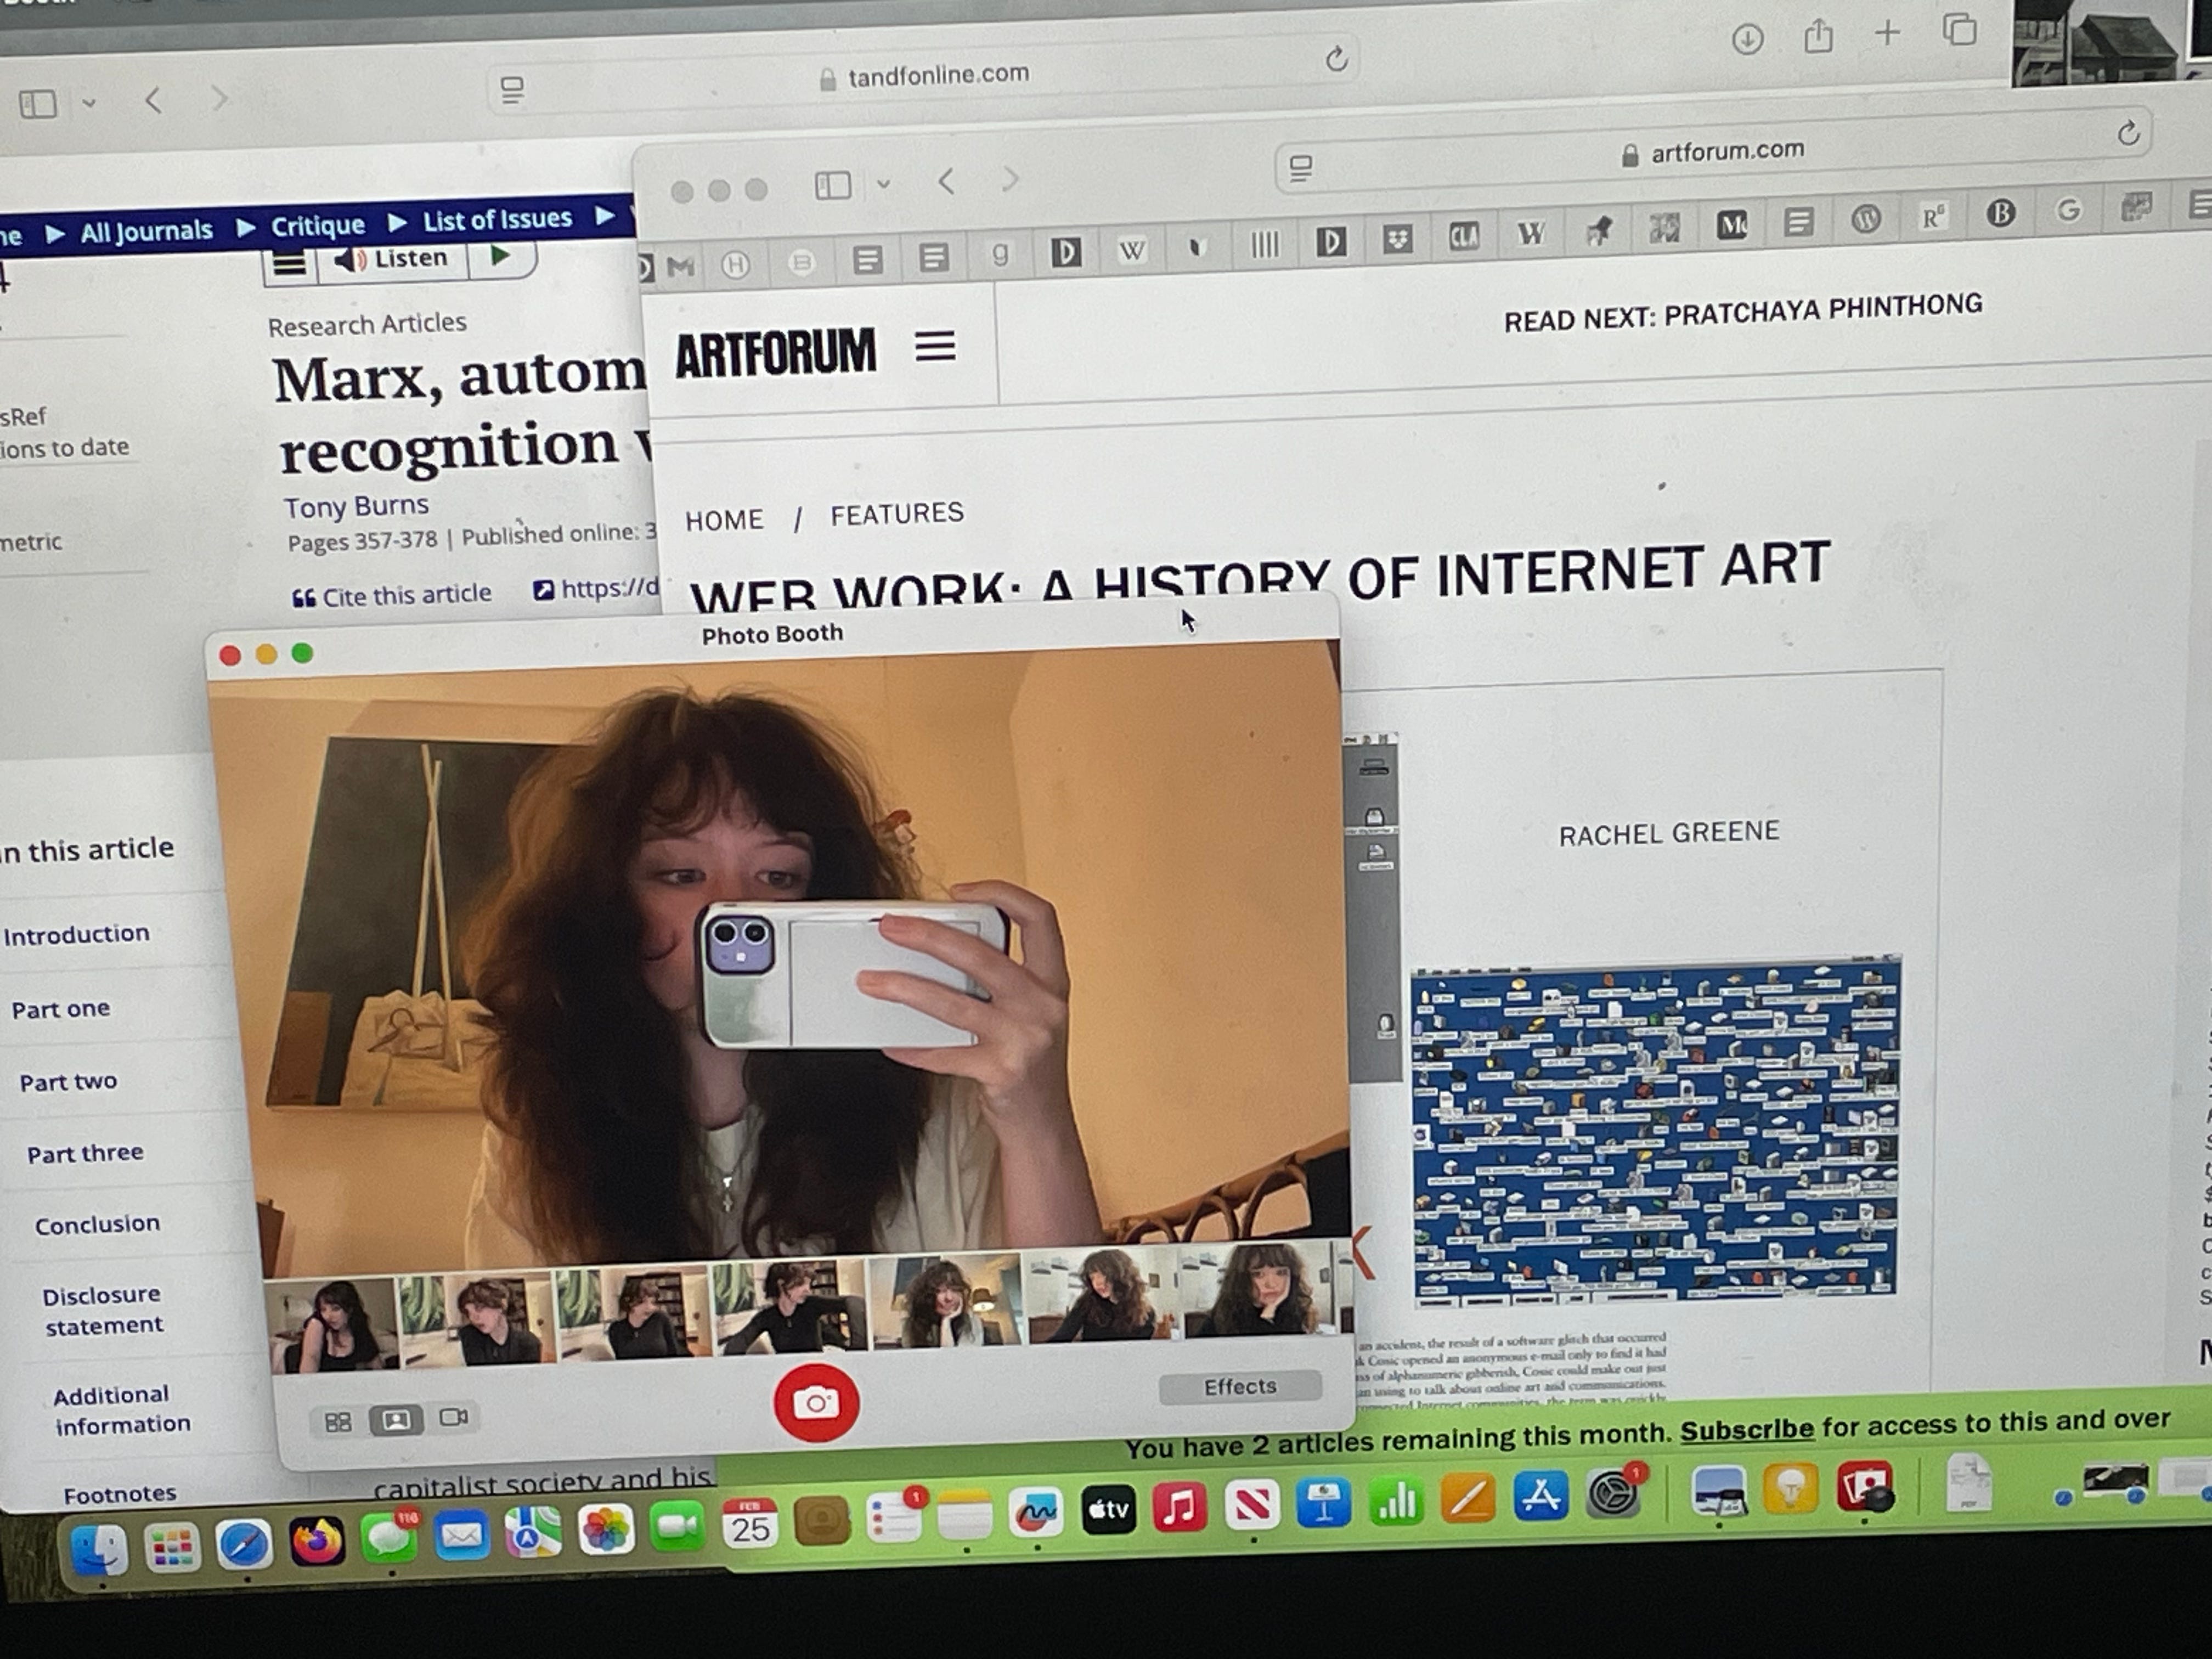Jump to Part three of the article
Screen dimensions: 2212x1659
coord(85,1154)
